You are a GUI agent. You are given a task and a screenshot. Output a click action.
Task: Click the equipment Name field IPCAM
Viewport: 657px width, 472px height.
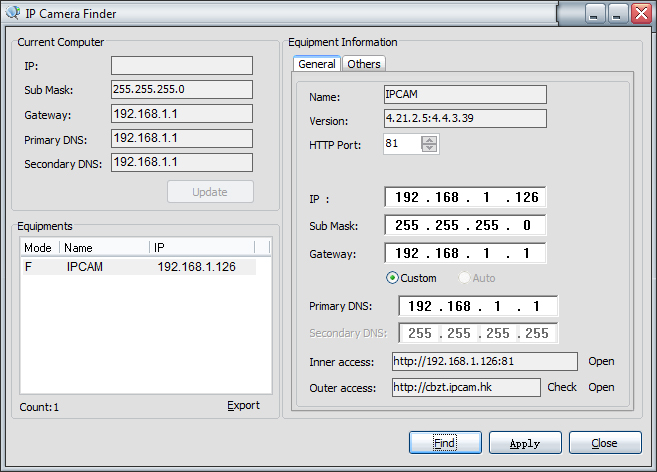(x=465, y=94)
